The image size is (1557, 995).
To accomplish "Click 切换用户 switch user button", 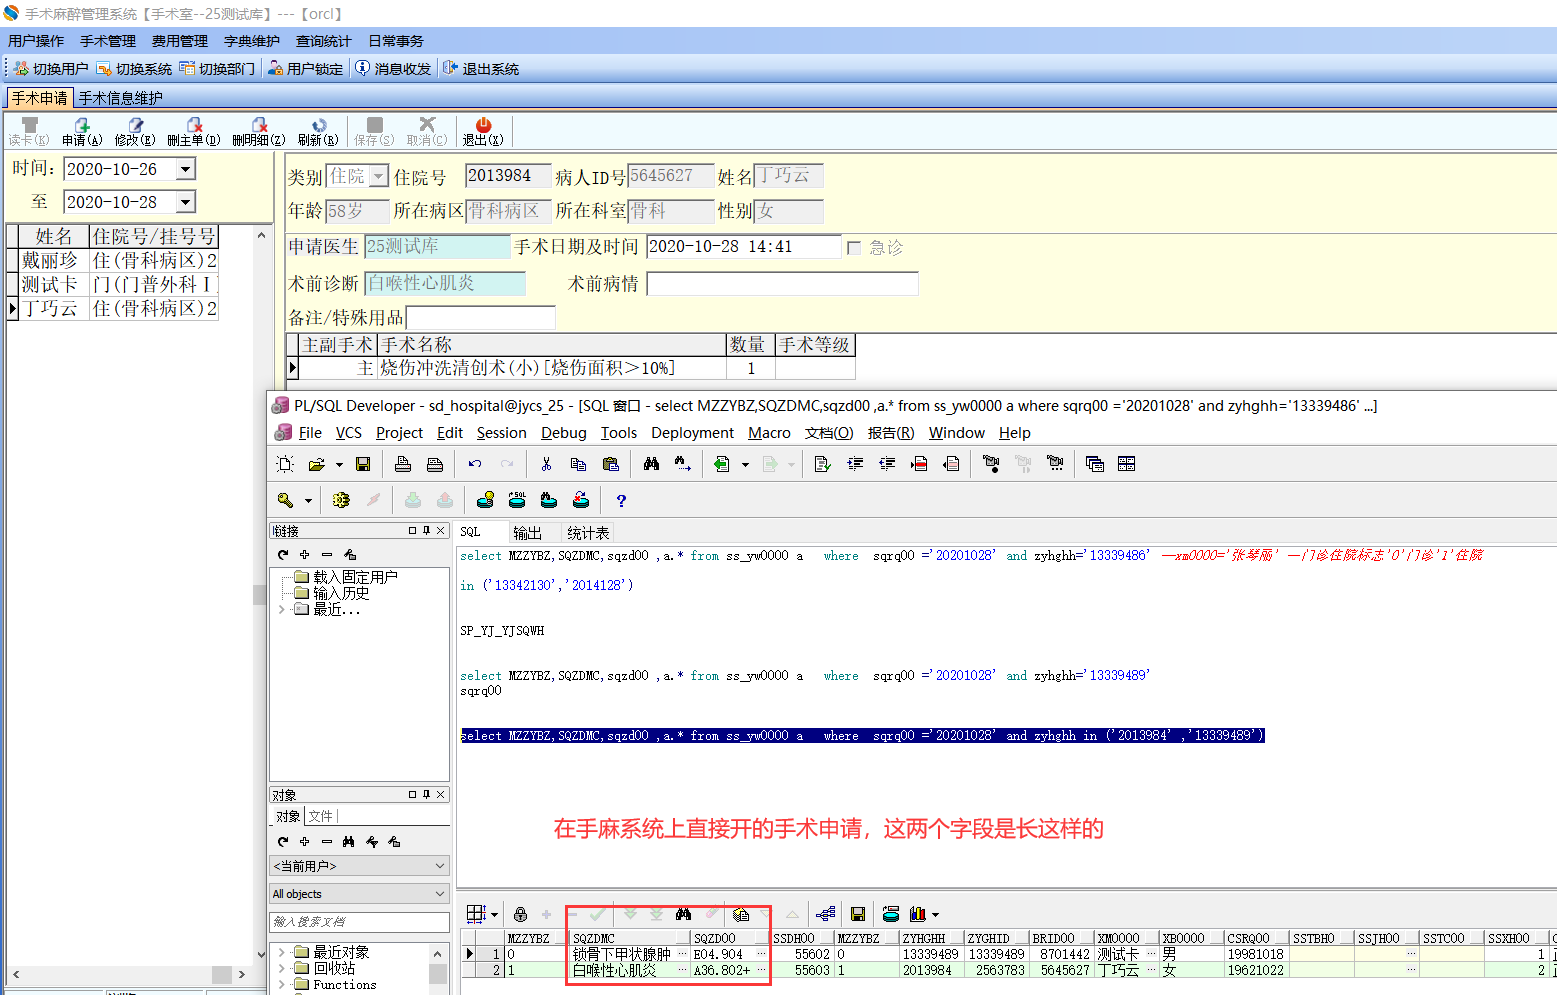I will pyautogui.click(x=52, y=69).
